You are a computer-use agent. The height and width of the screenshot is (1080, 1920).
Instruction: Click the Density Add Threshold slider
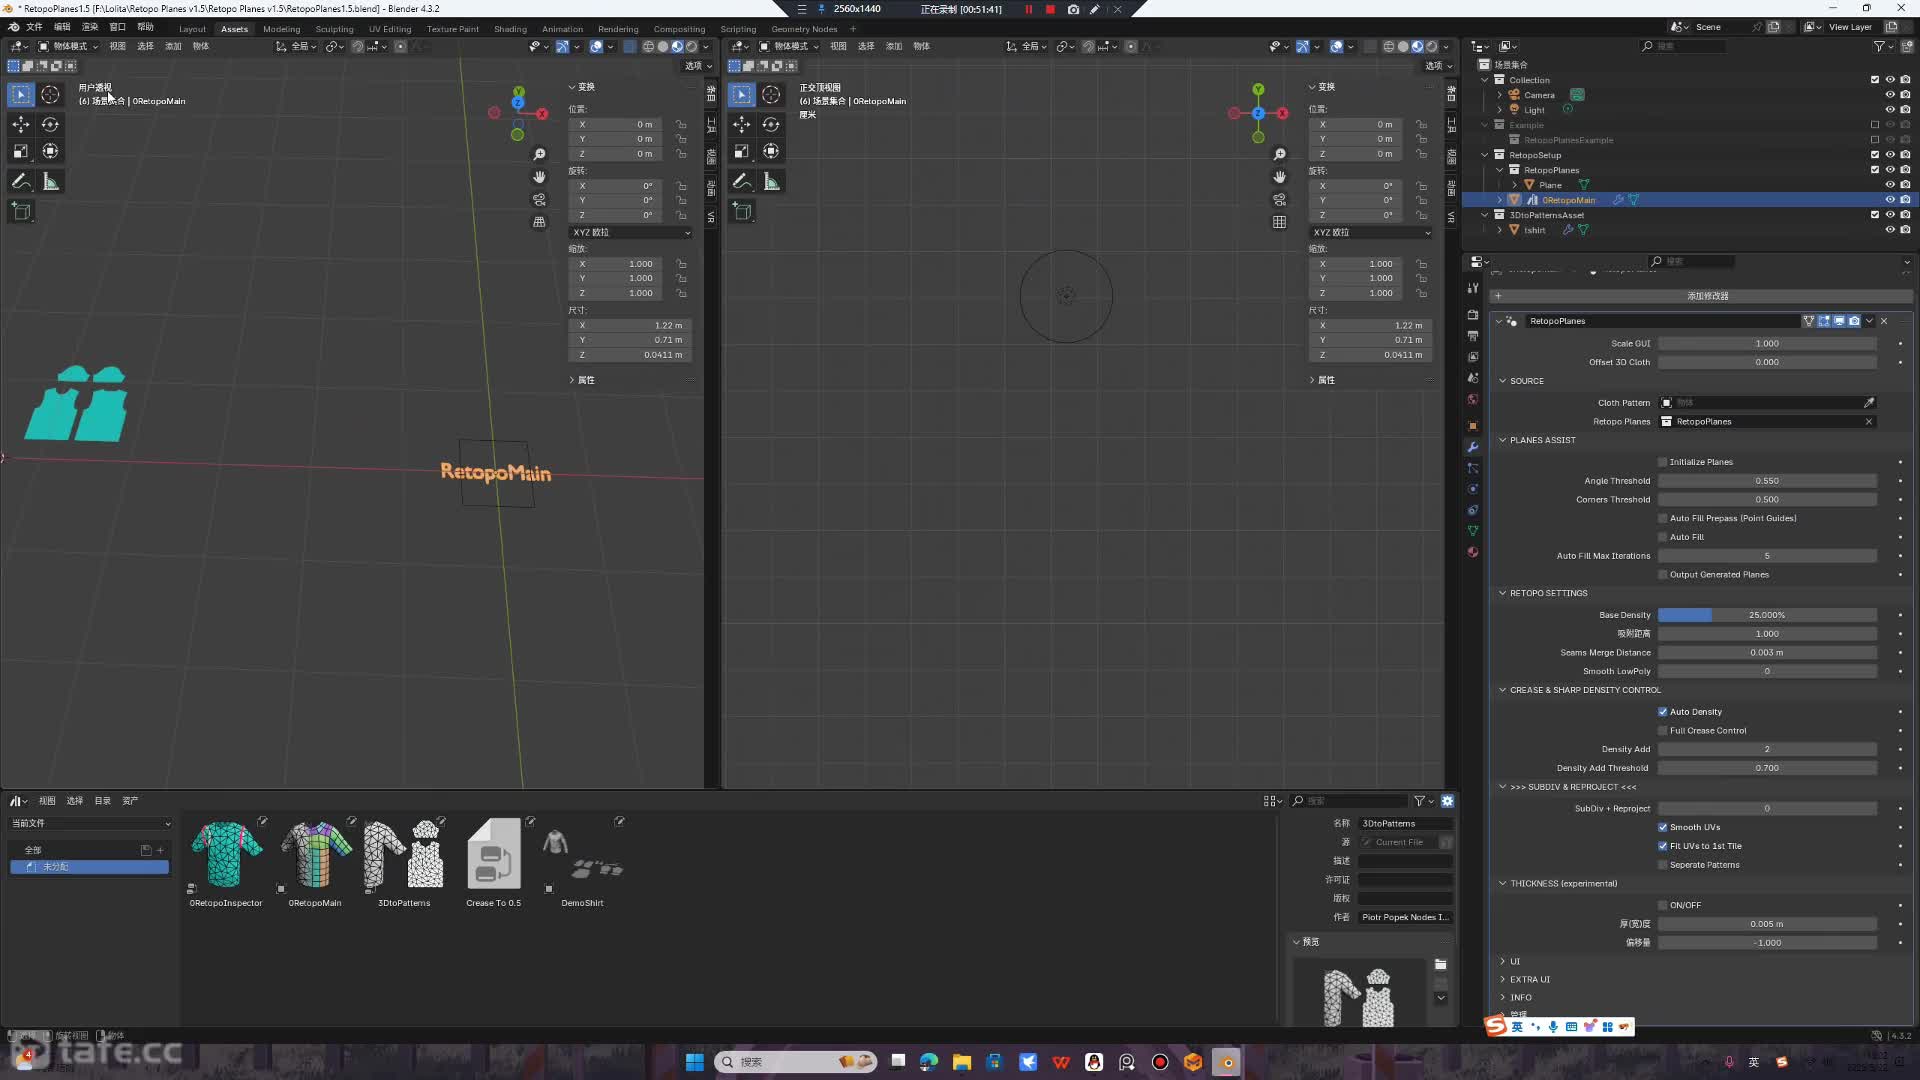[1767, 768]
